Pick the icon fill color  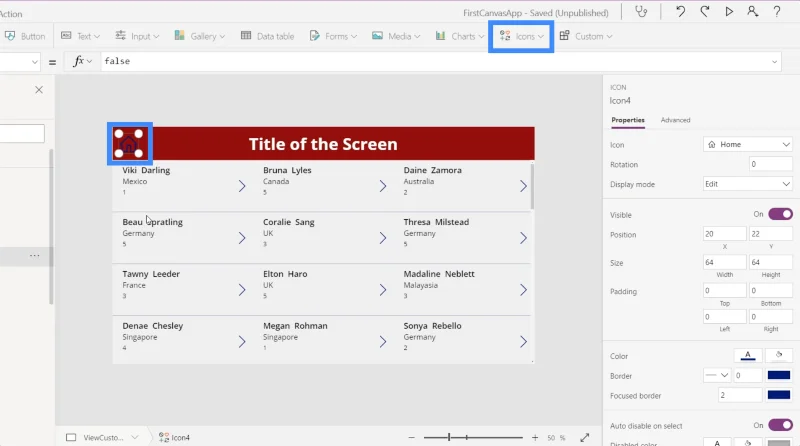point(779,355)
